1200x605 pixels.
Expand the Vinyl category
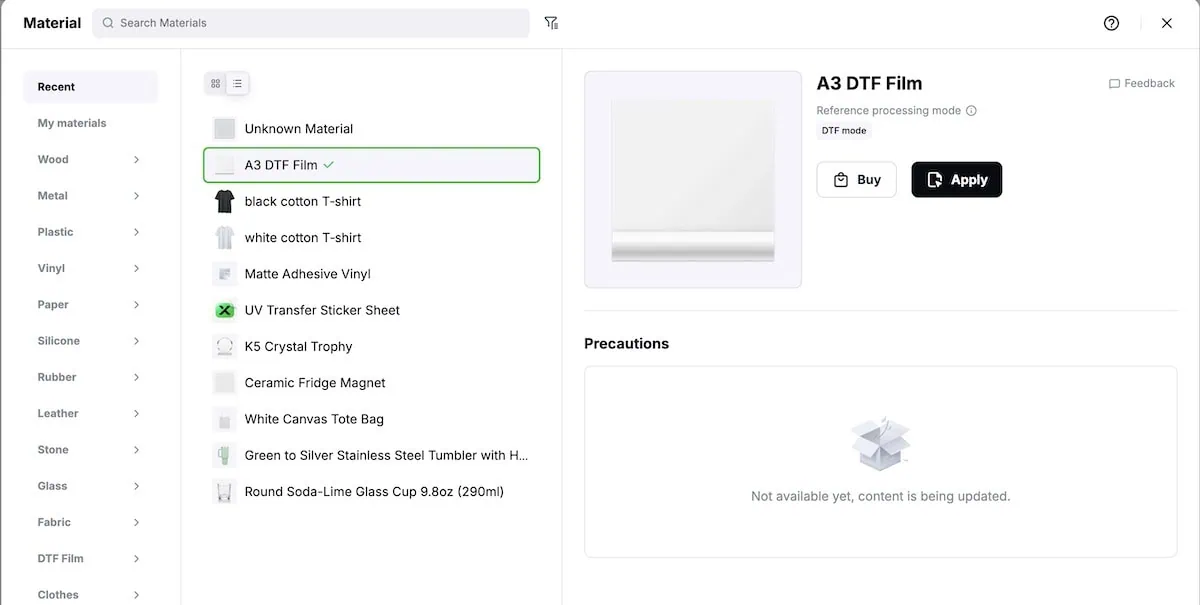click(90, 268)
